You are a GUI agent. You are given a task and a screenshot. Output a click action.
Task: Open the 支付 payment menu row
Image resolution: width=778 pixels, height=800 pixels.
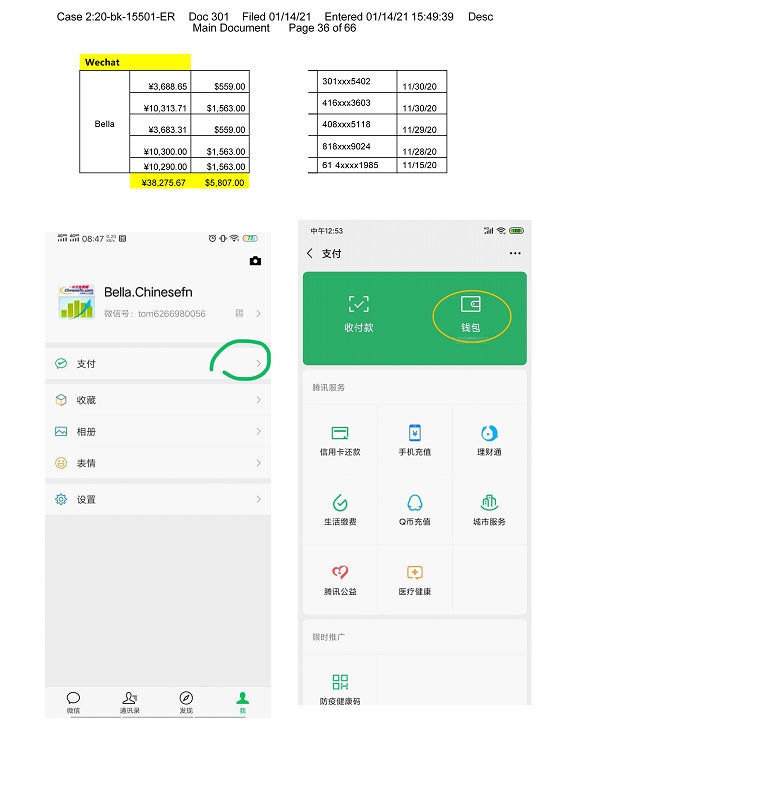coord(158,363)
